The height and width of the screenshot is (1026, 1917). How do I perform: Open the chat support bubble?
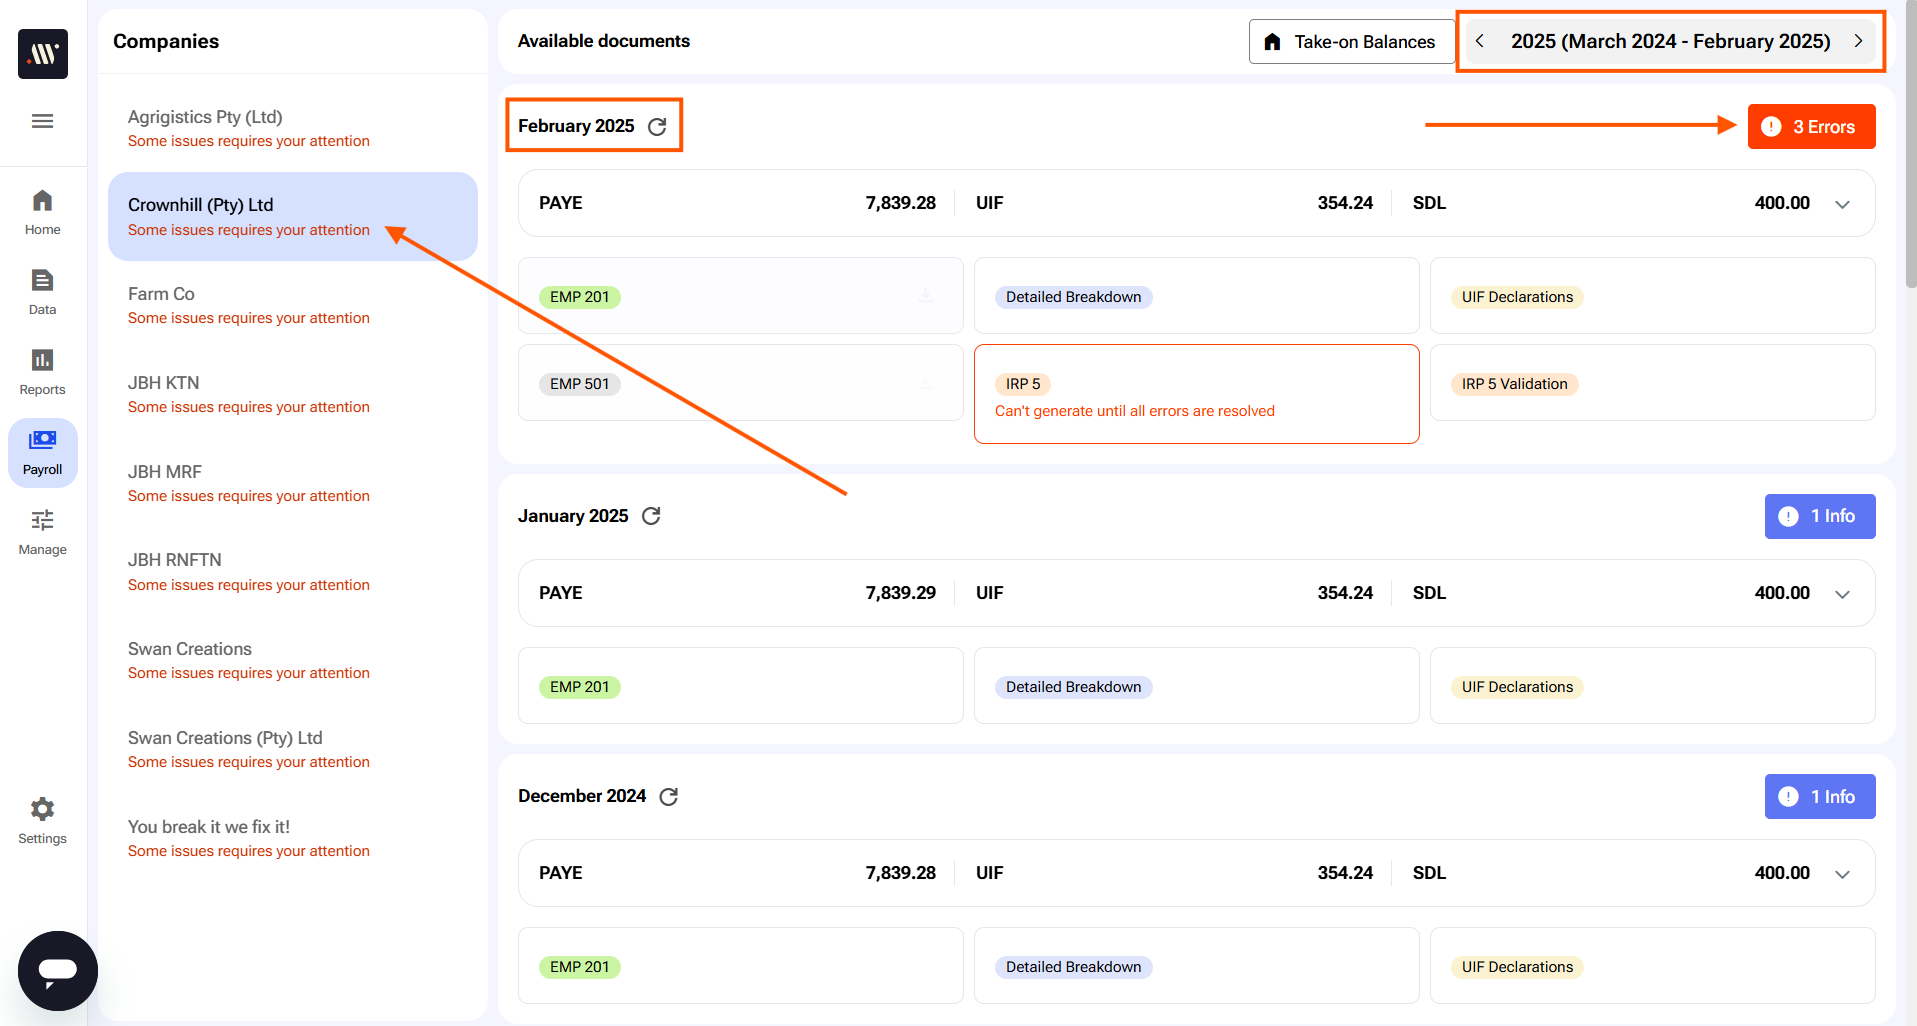click(x=58, y=970)
